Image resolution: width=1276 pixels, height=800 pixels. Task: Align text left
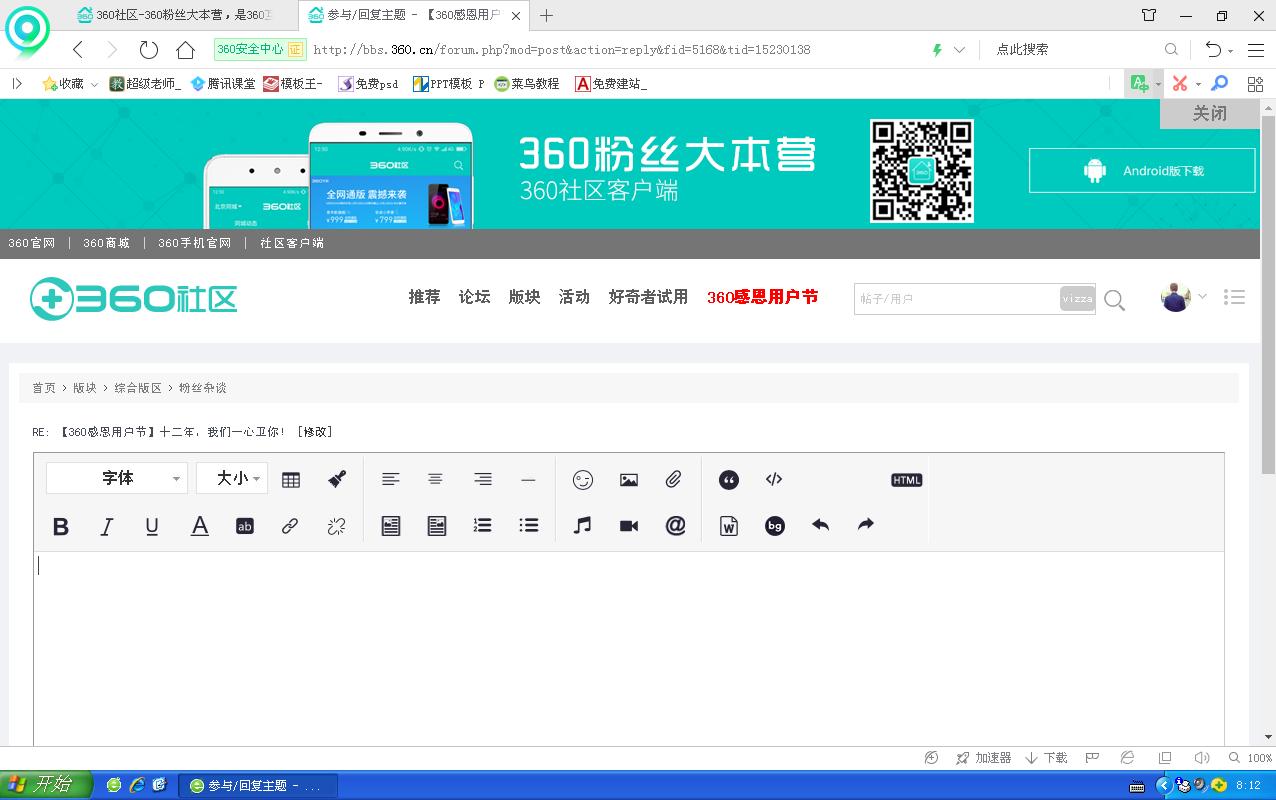pyautogui.click(x=391, y=480)
